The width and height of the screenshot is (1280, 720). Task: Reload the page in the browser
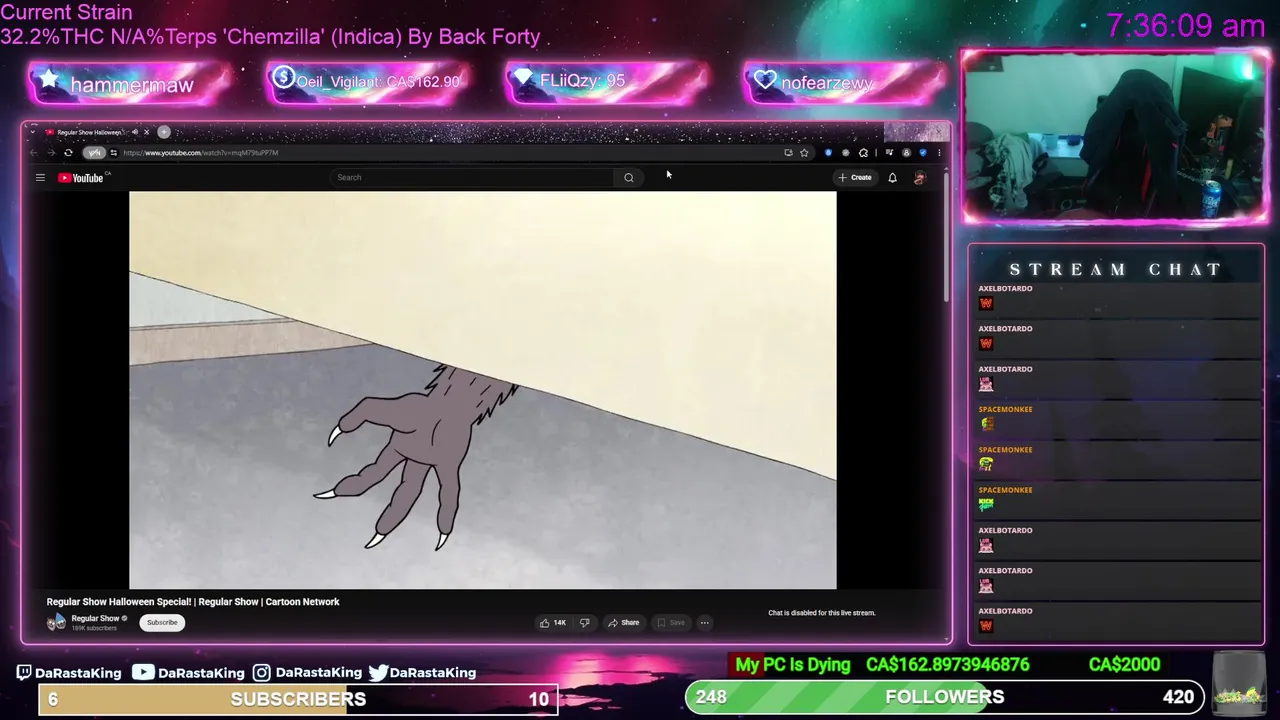(68, 153)
